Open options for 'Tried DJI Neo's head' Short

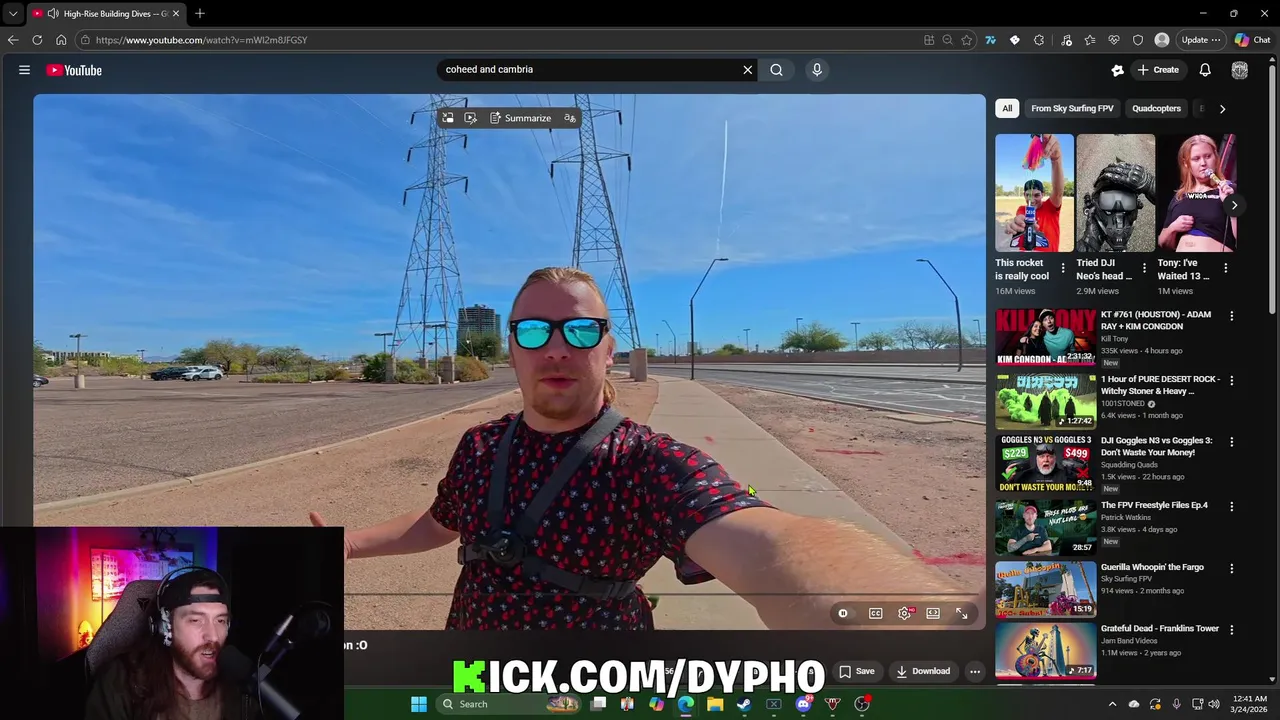pyautogui.click(x=1144, y=268)
